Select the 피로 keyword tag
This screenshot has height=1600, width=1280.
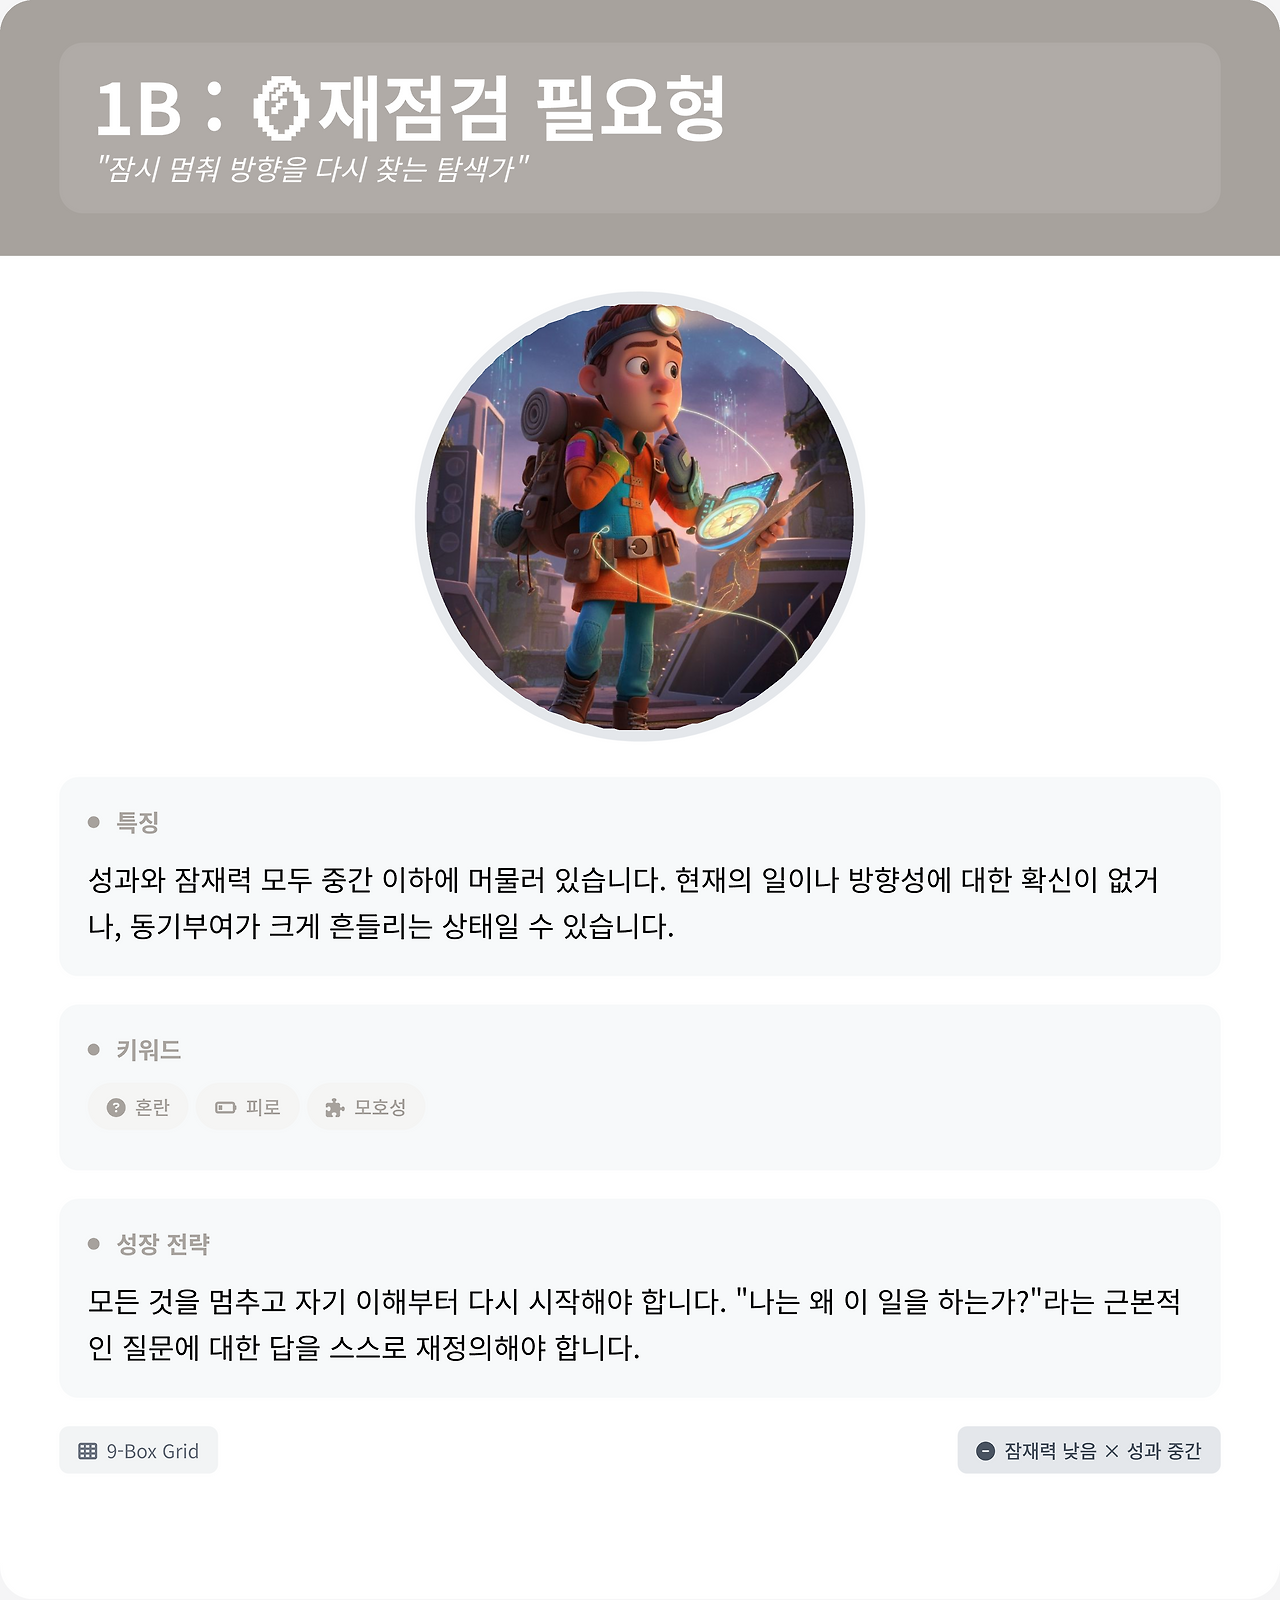click(x=248, y=1107)
